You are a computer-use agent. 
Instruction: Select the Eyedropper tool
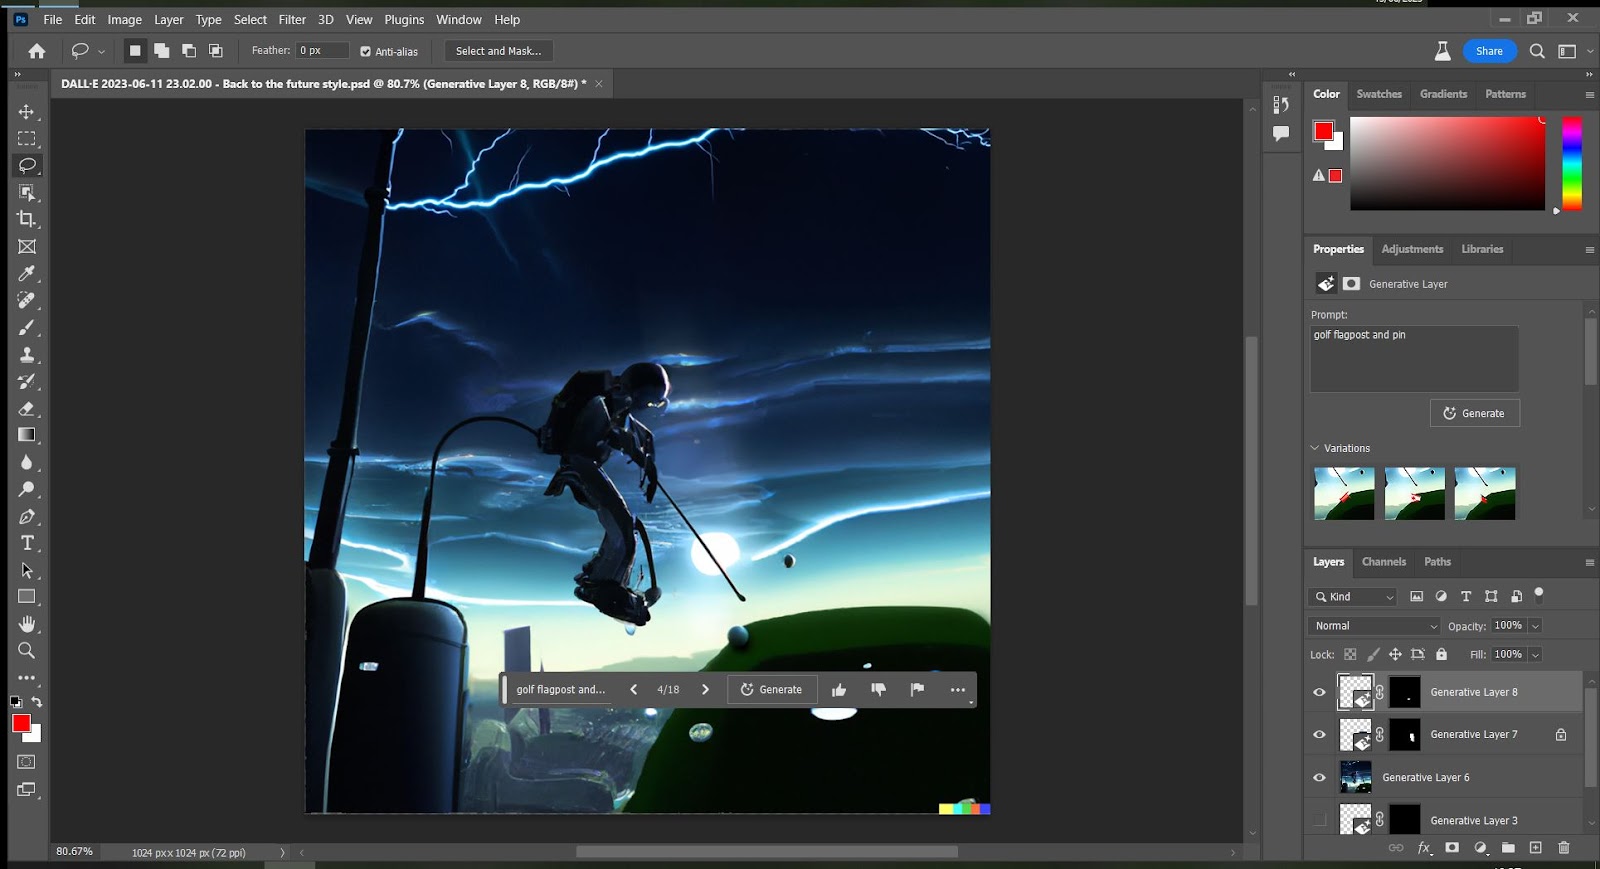(27, 273)
